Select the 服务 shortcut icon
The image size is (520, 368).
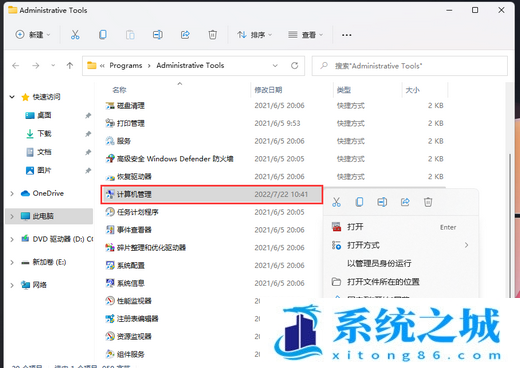tap(110, 141)
